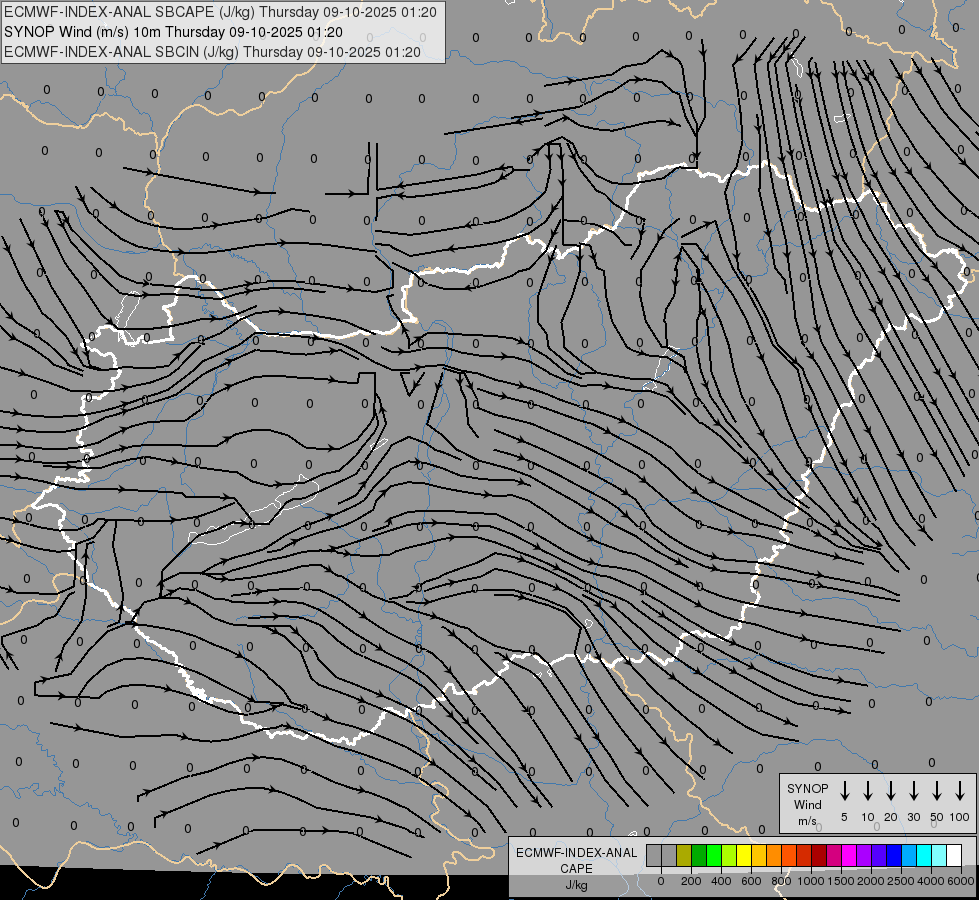979x900 pixels.
Task: Click the 1500 tick on CAPE scale
Action: 841,881
